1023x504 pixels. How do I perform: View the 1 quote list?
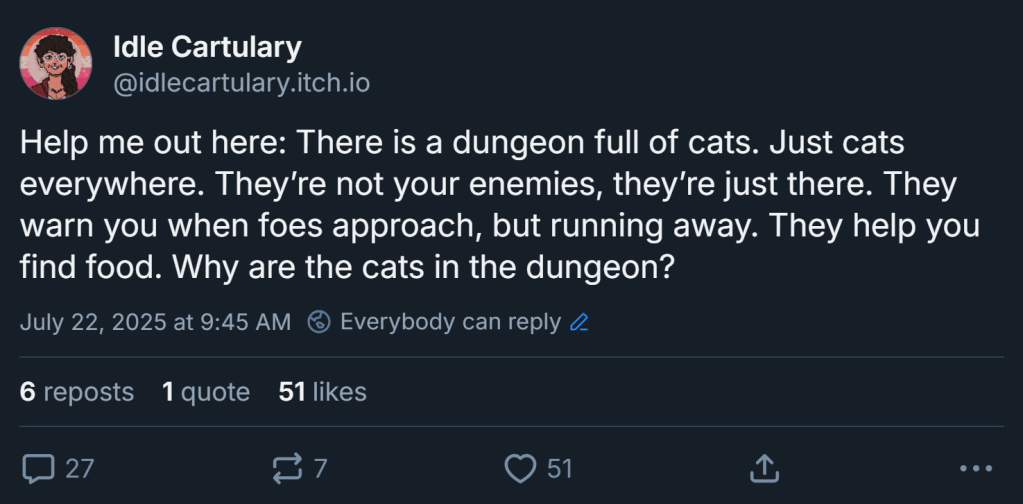point(205,392)
